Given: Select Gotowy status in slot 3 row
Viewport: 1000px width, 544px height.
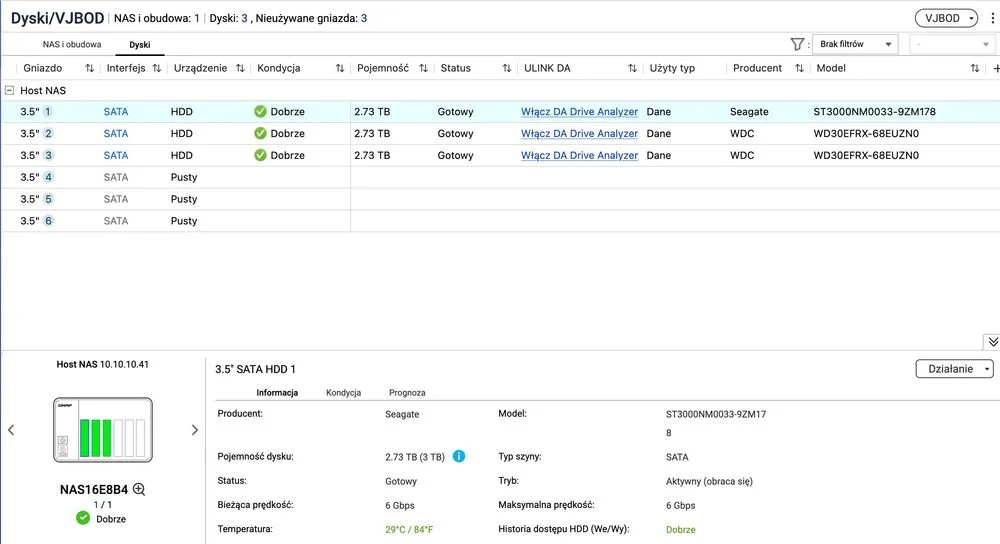Looking at the screenshot, I should tap(455, 155).
